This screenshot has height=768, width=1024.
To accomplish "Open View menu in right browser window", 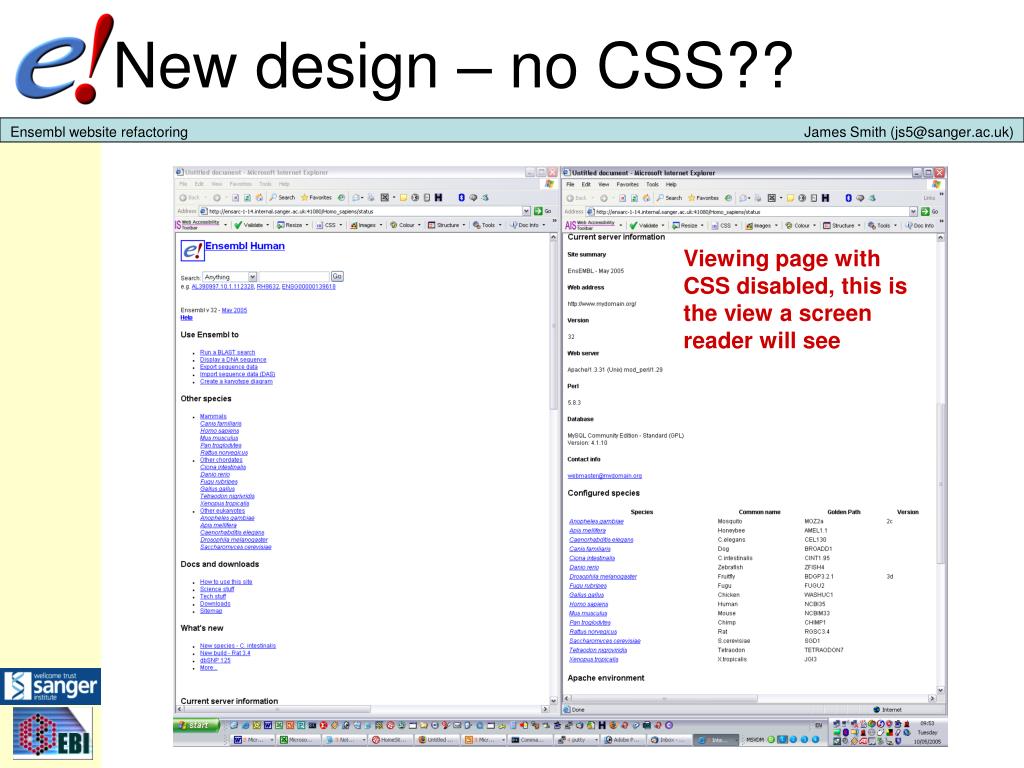I will (x=604, y=185).
